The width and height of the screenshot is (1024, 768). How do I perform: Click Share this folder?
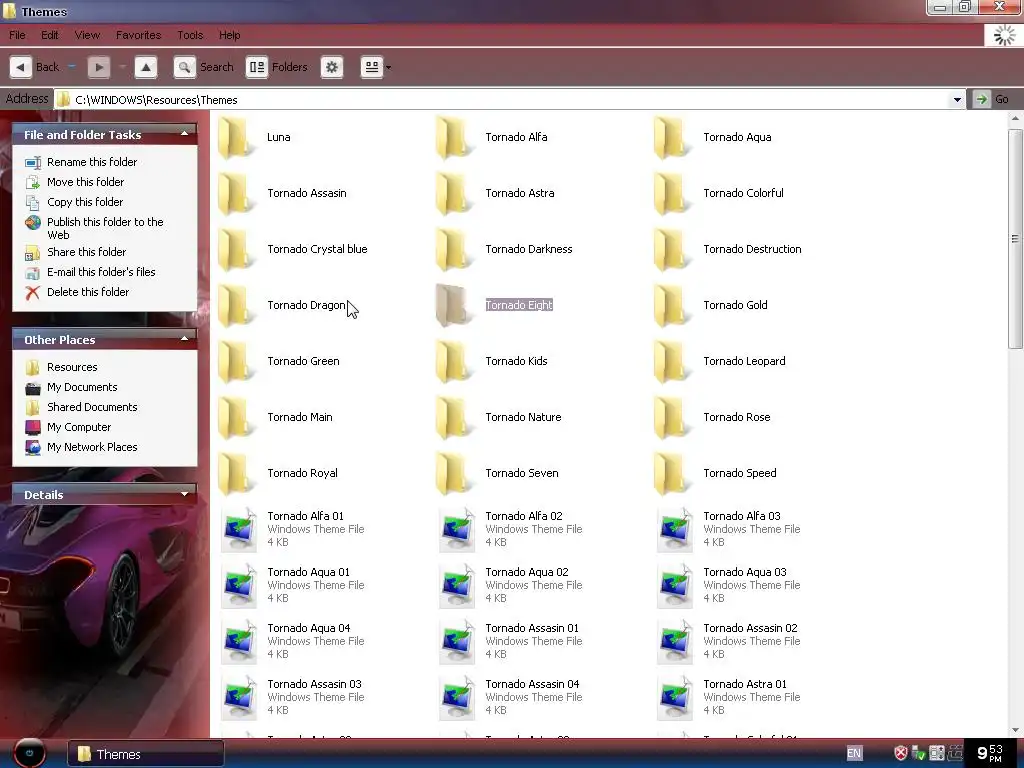[x=87, y=252]
